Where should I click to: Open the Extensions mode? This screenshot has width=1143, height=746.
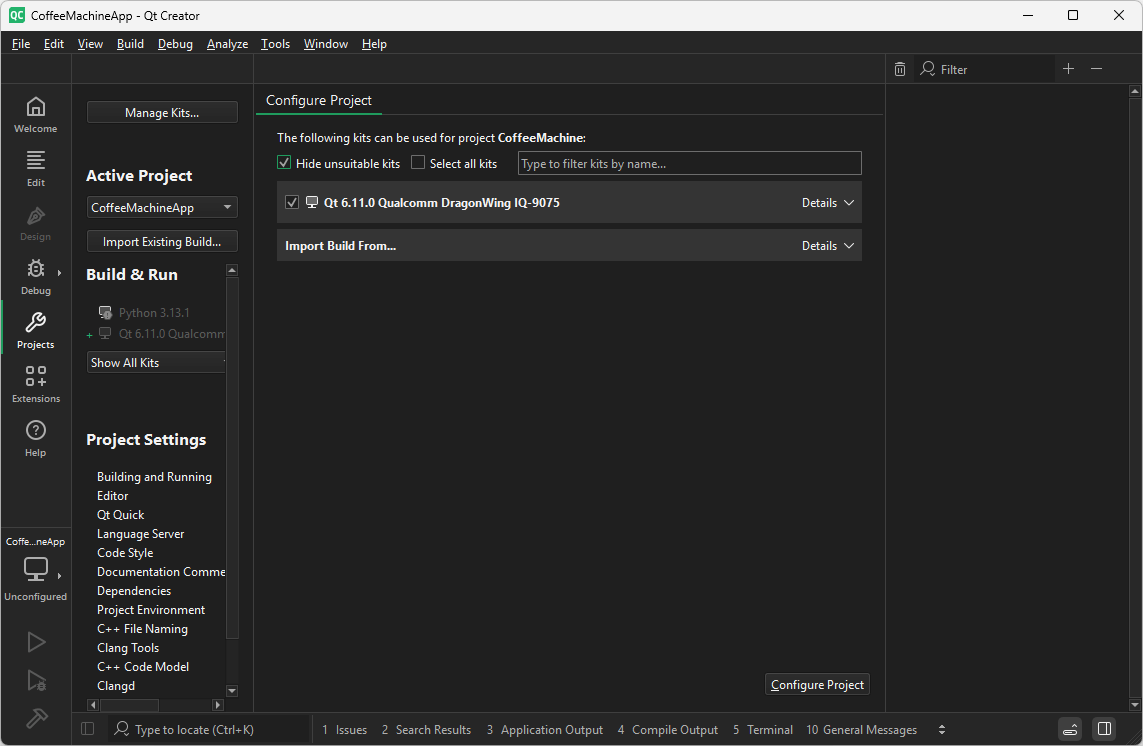[35, 380]
